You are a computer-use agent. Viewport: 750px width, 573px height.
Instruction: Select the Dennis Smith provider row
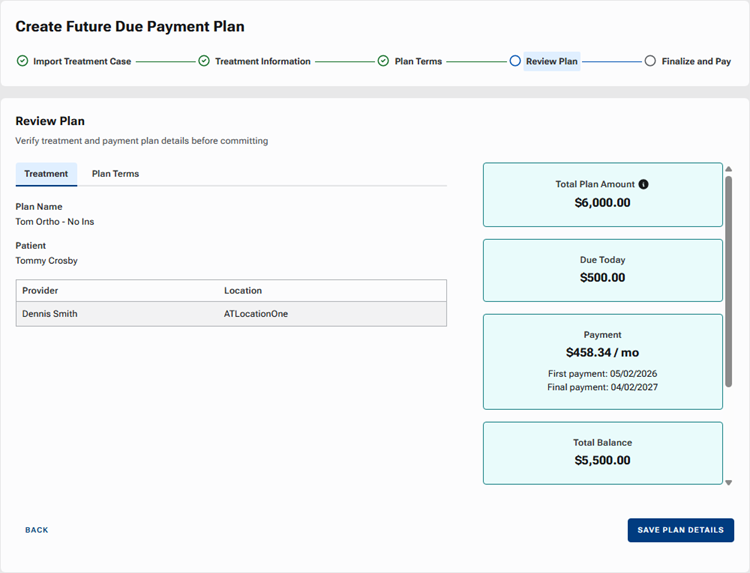231,314
